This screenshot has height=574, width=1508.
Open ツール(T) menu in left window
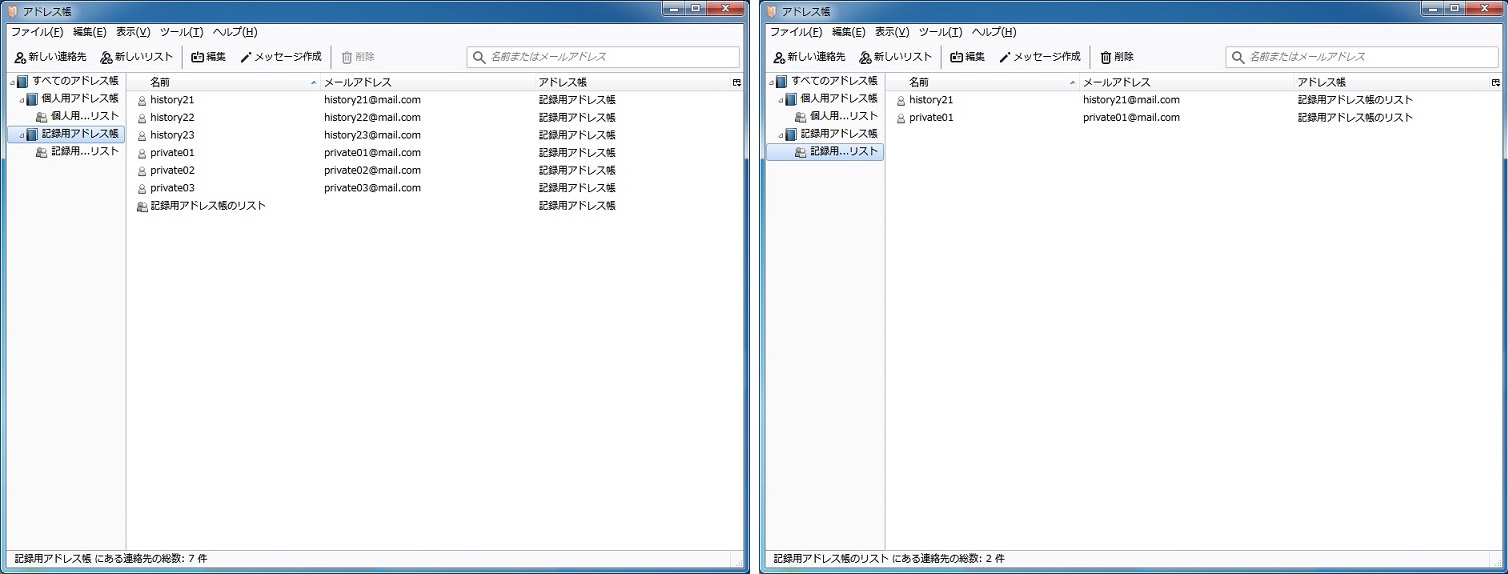coord(181,32)
